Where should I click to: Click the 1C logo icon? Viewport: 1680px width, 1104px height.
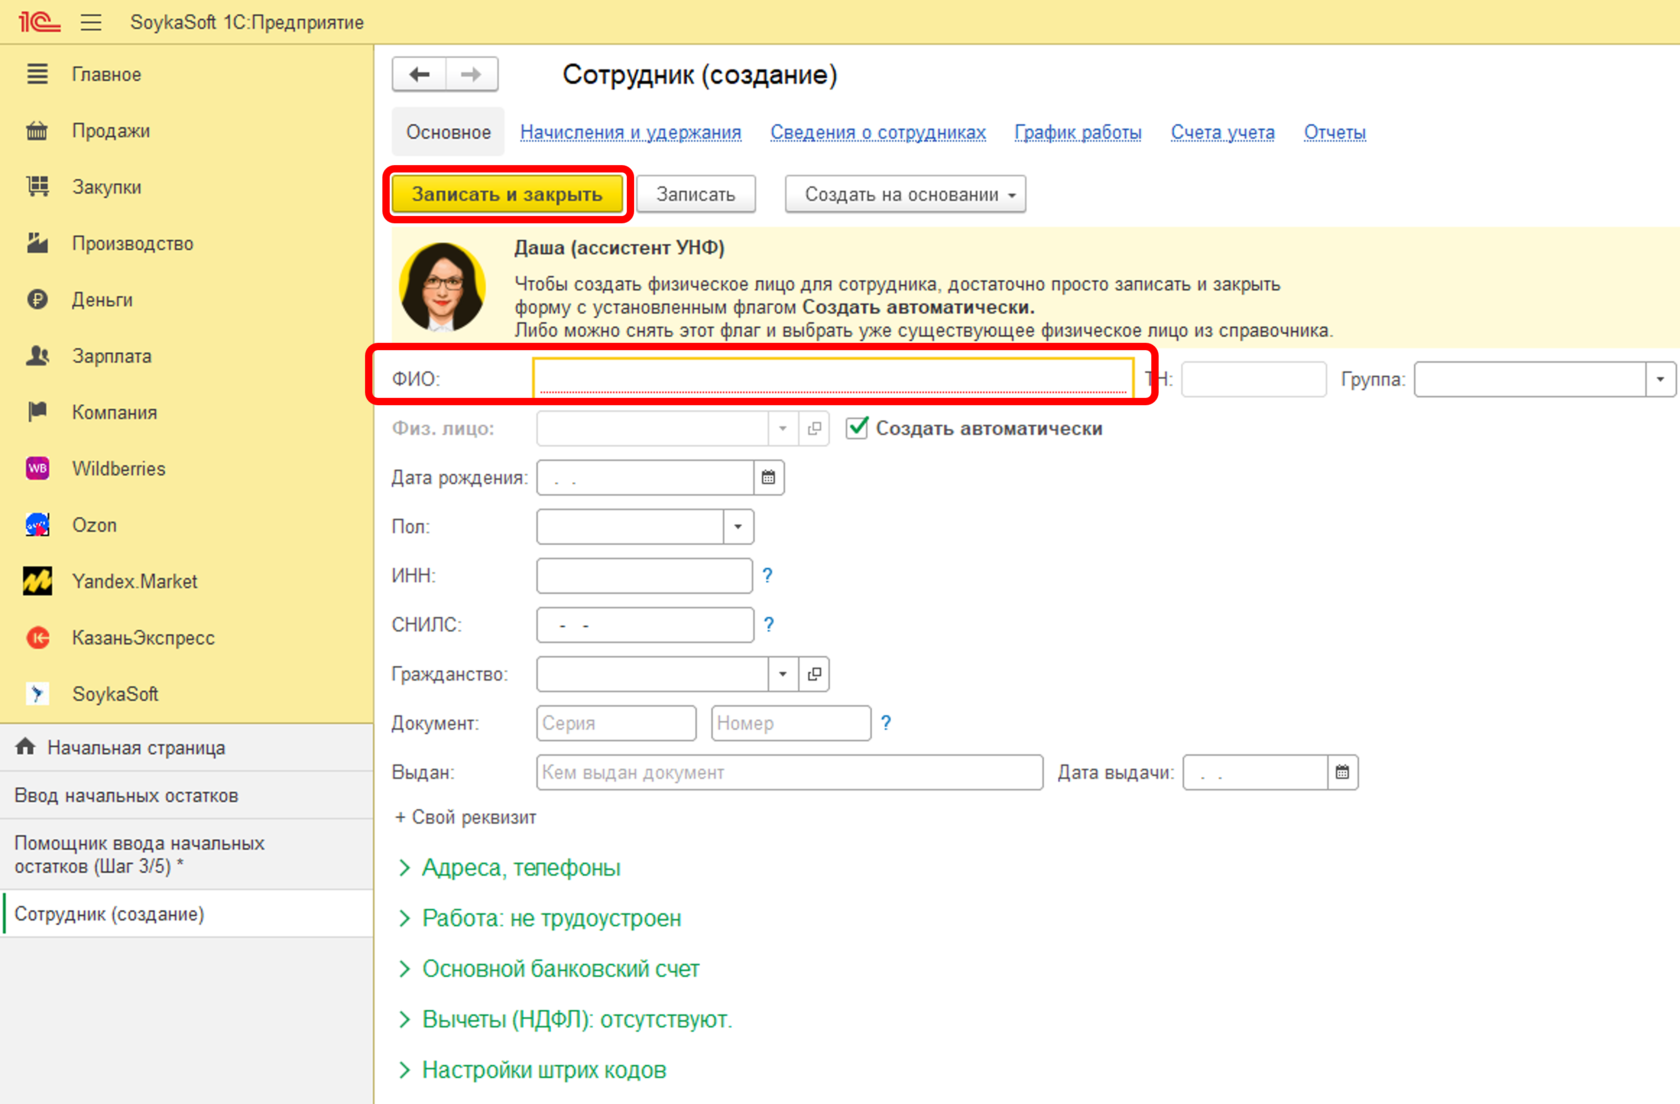coord(39,22)
